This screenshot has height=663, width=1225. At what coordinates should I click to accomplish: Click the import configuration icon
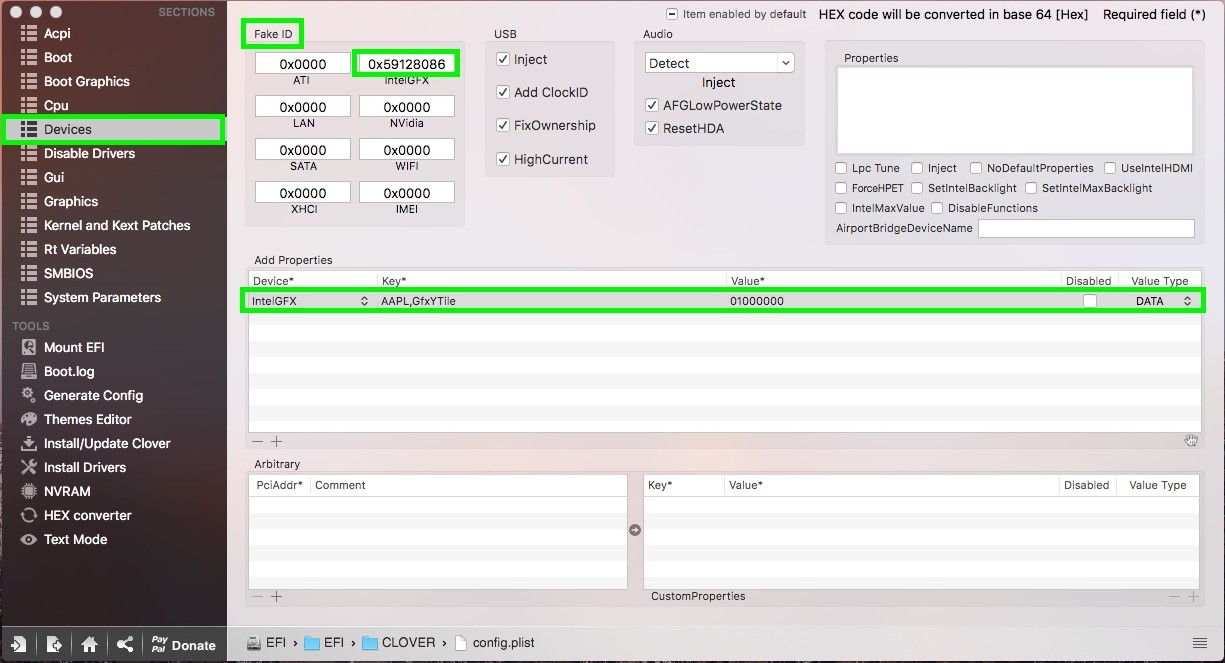pyautogui.click(x=19, y=644)
